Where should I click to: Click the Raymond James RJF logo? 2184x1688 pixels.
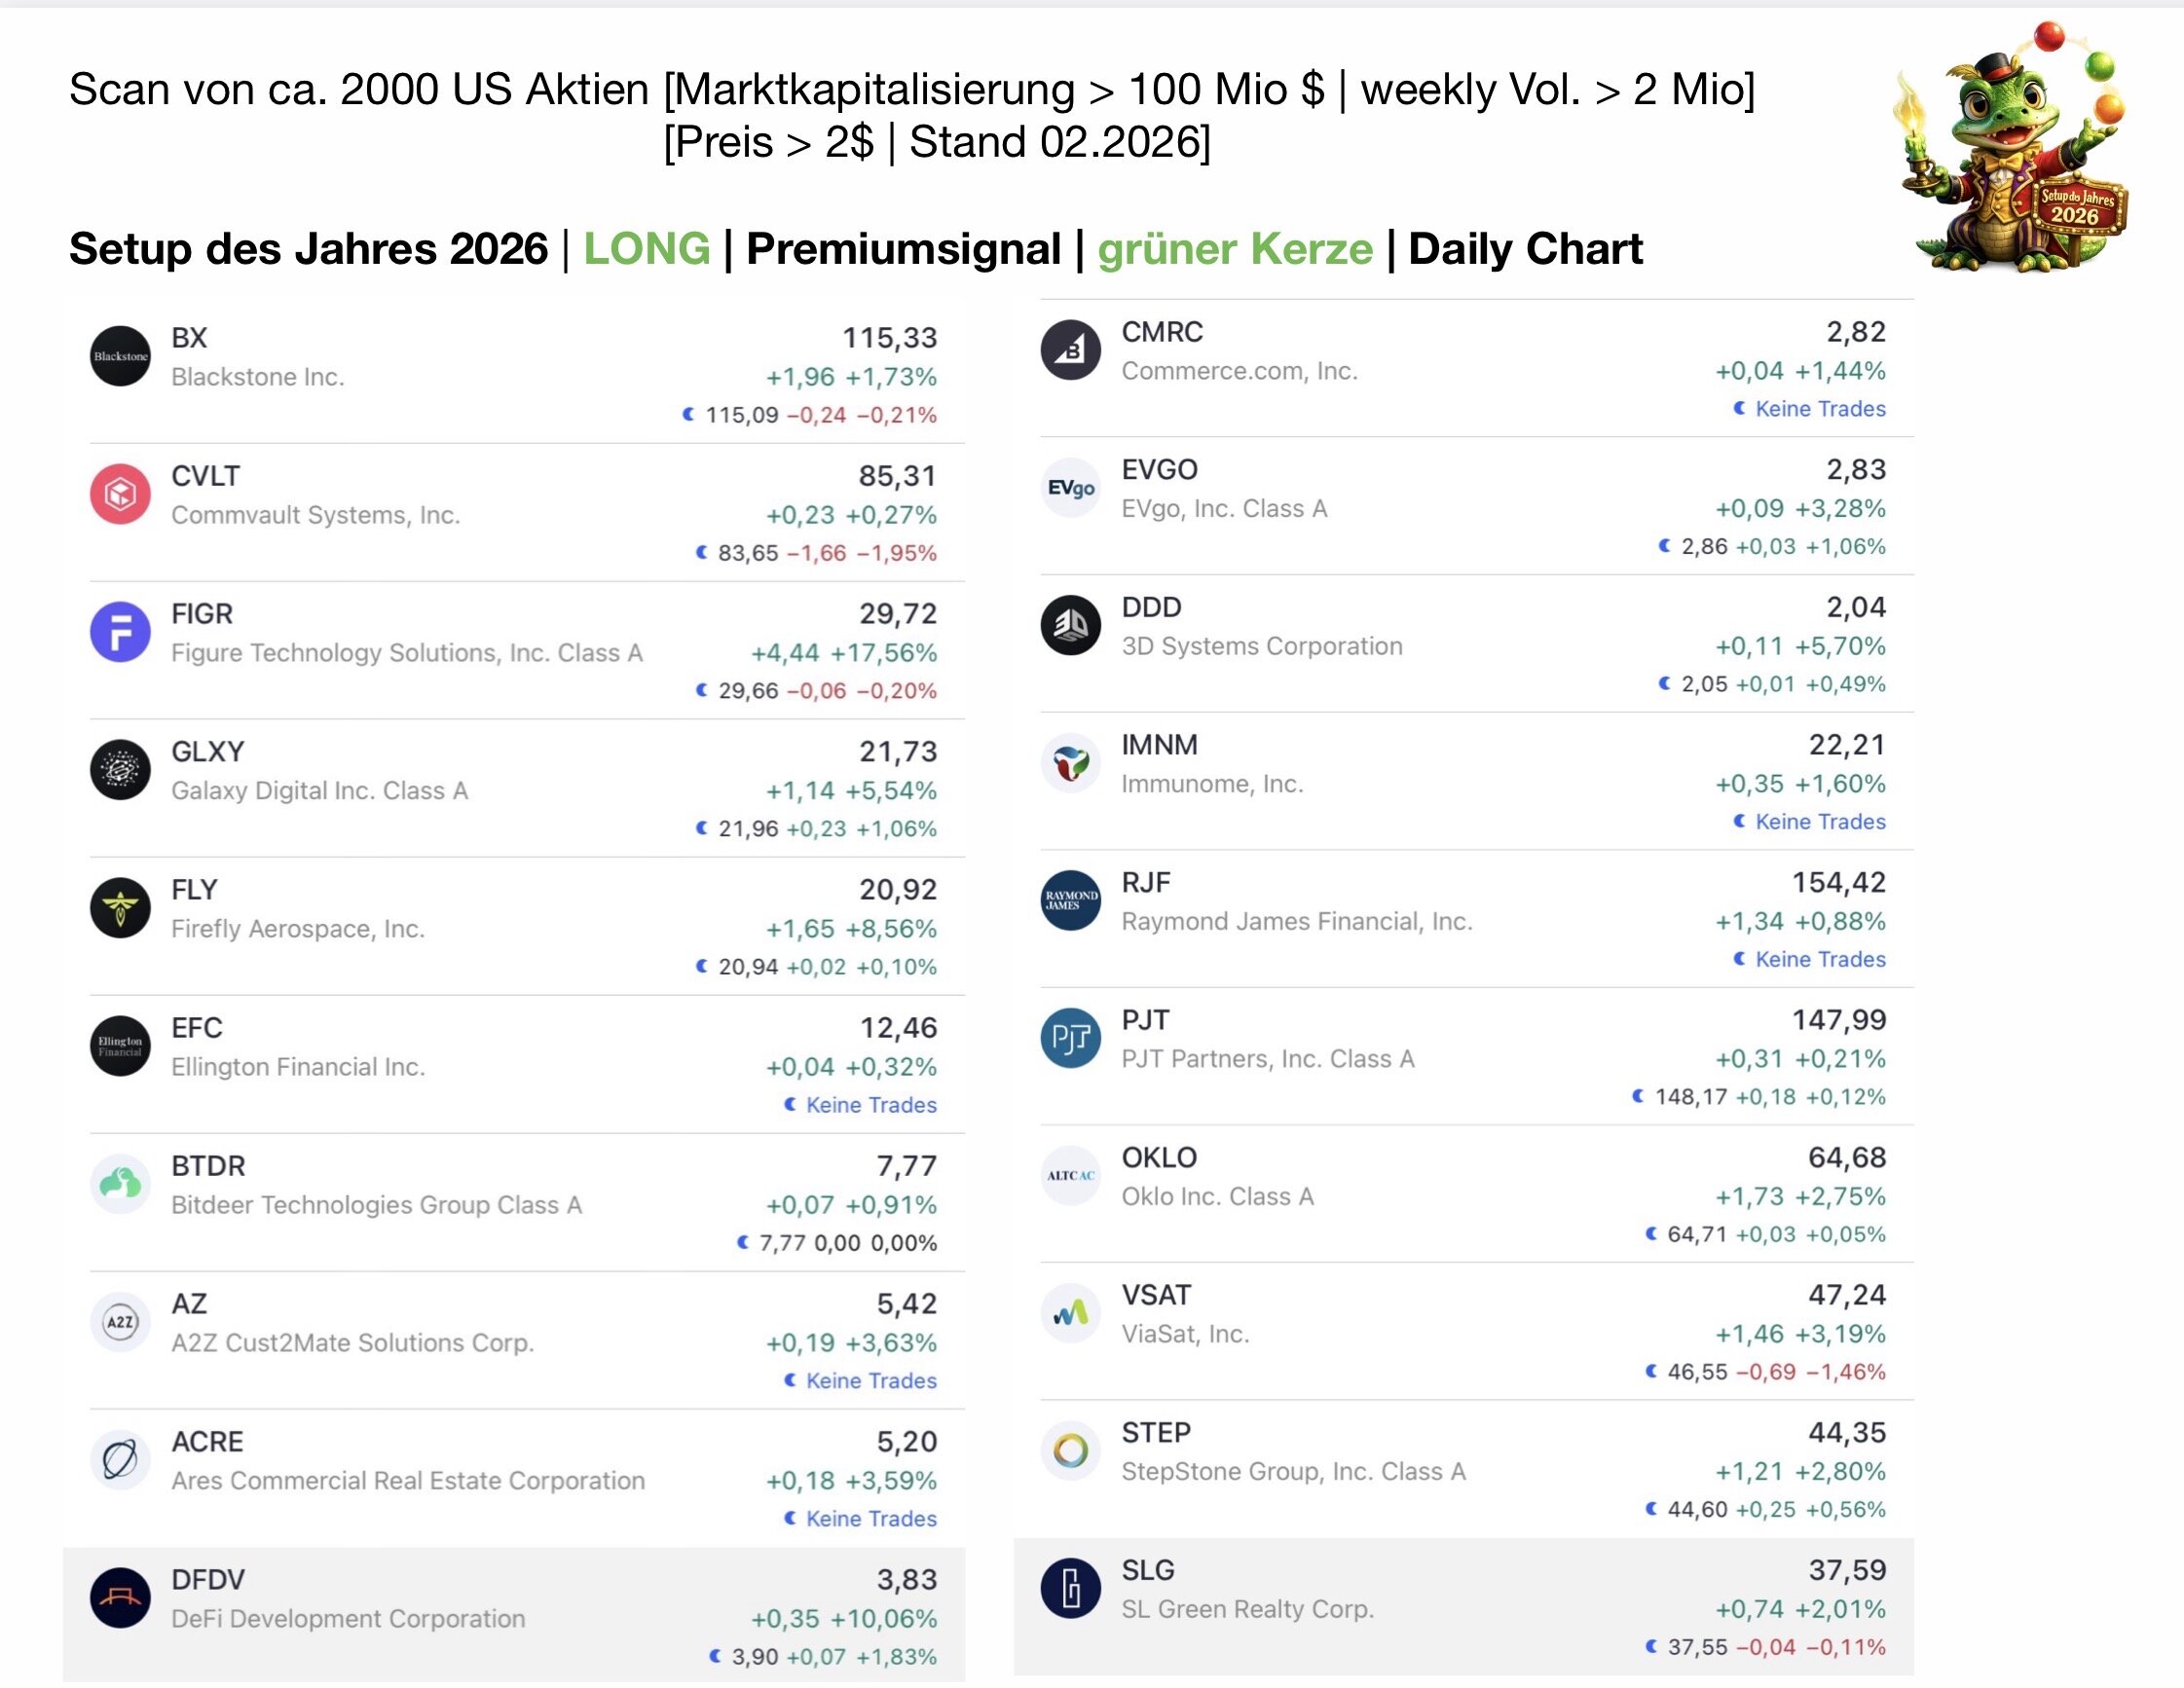(x=1070, y=901)
